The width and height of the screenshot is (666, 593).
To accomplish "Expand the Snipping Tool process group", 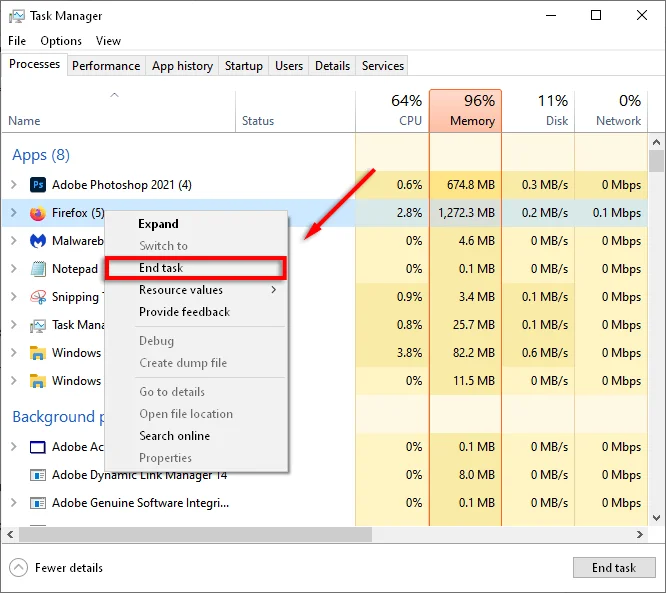I will point(14,297).
